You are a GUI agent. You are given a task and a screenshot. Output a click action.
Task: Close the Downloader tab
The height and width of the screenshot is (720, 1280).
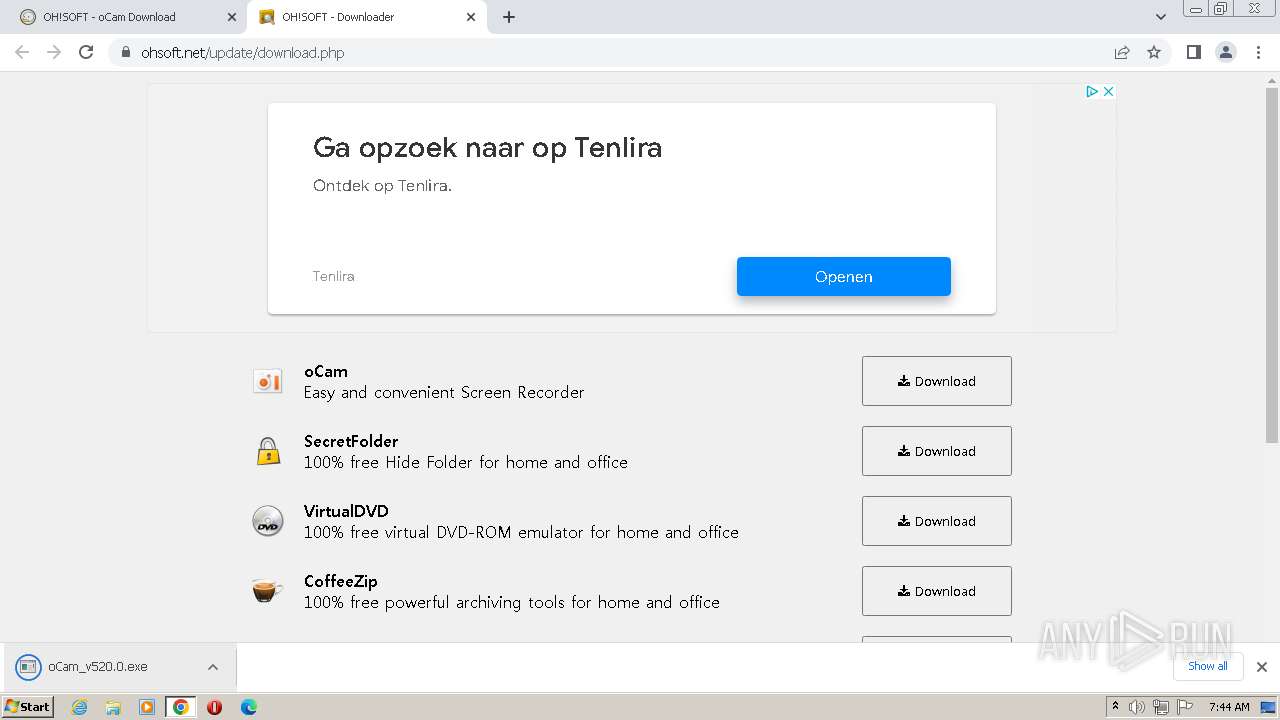pyautogui.click(x=470, y=17)
